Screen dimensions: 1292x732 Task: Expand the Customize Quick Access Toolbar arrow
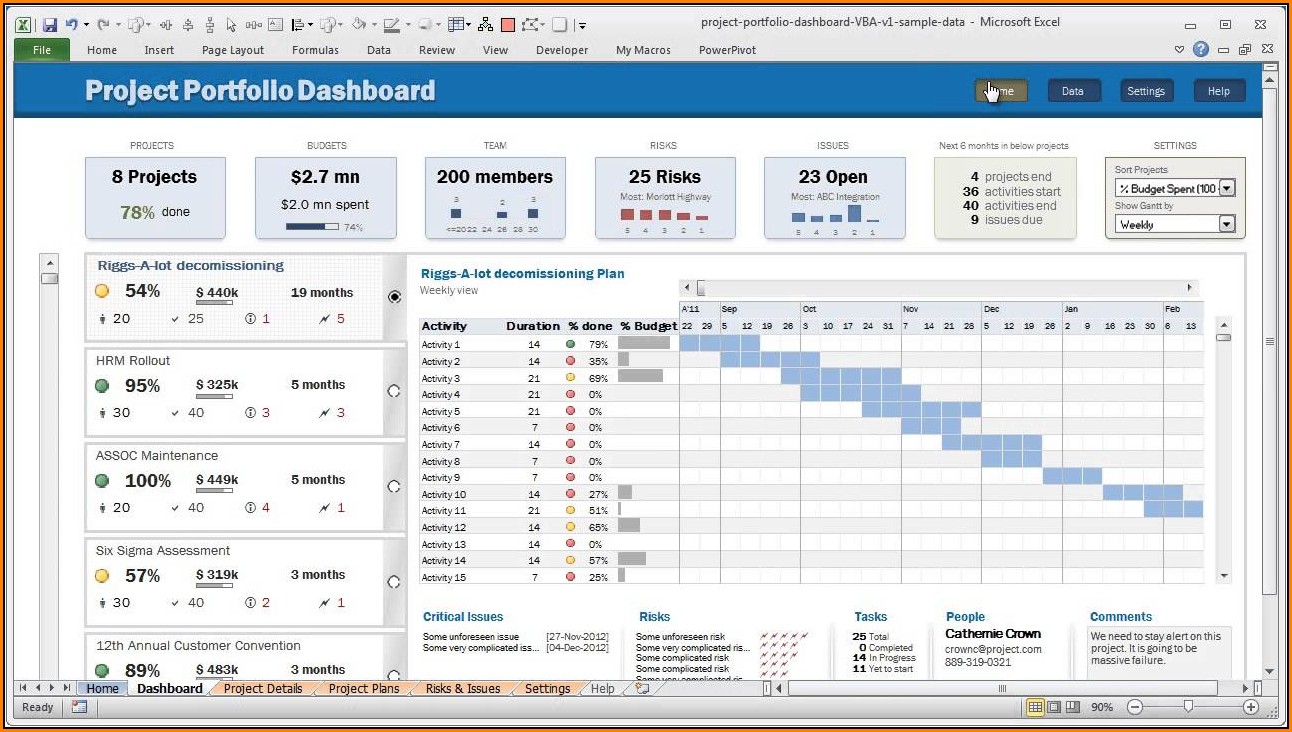point(583,25)
